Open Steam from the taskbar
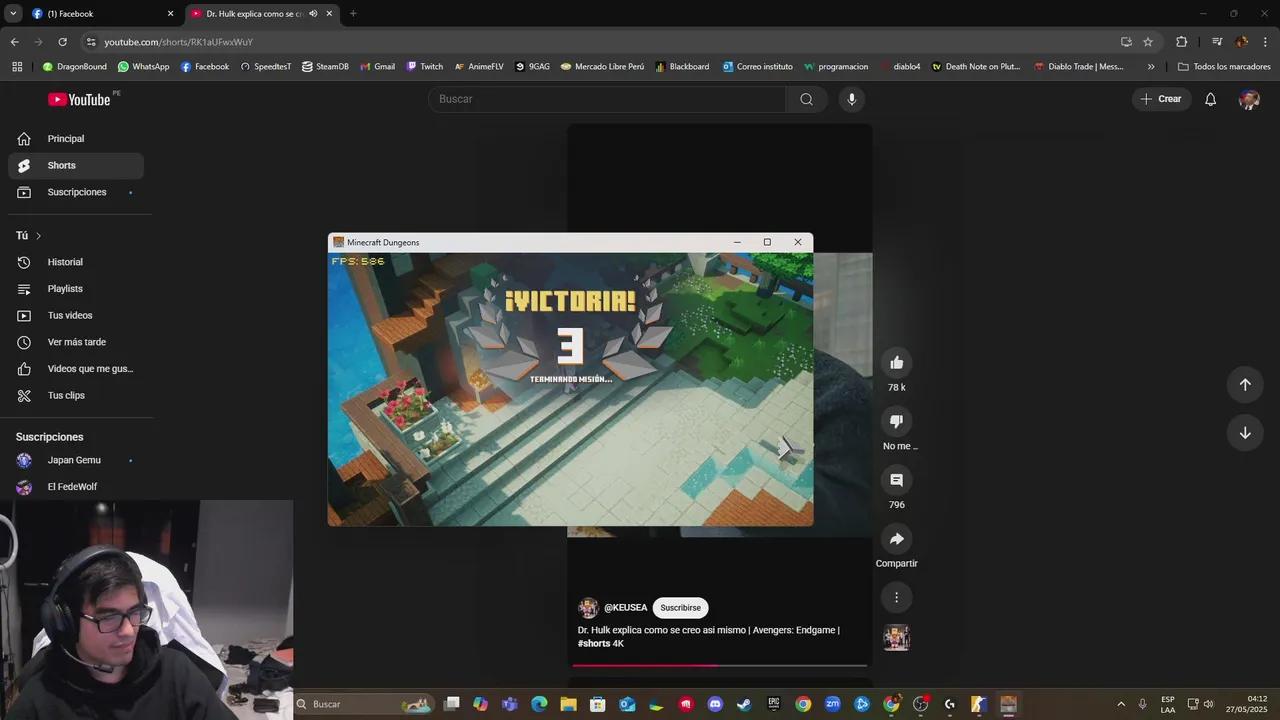The width and height of the screenshot is (1280, 720). coord(744,704)
